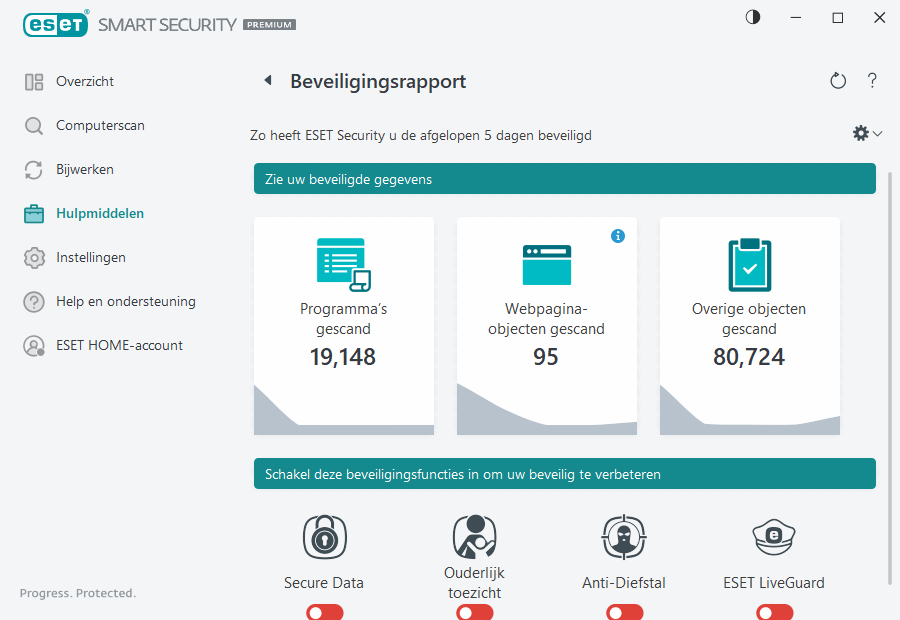Open the Secure Data padlock icon
This screenshot has width=900, height=620.
tap(324, 537)
